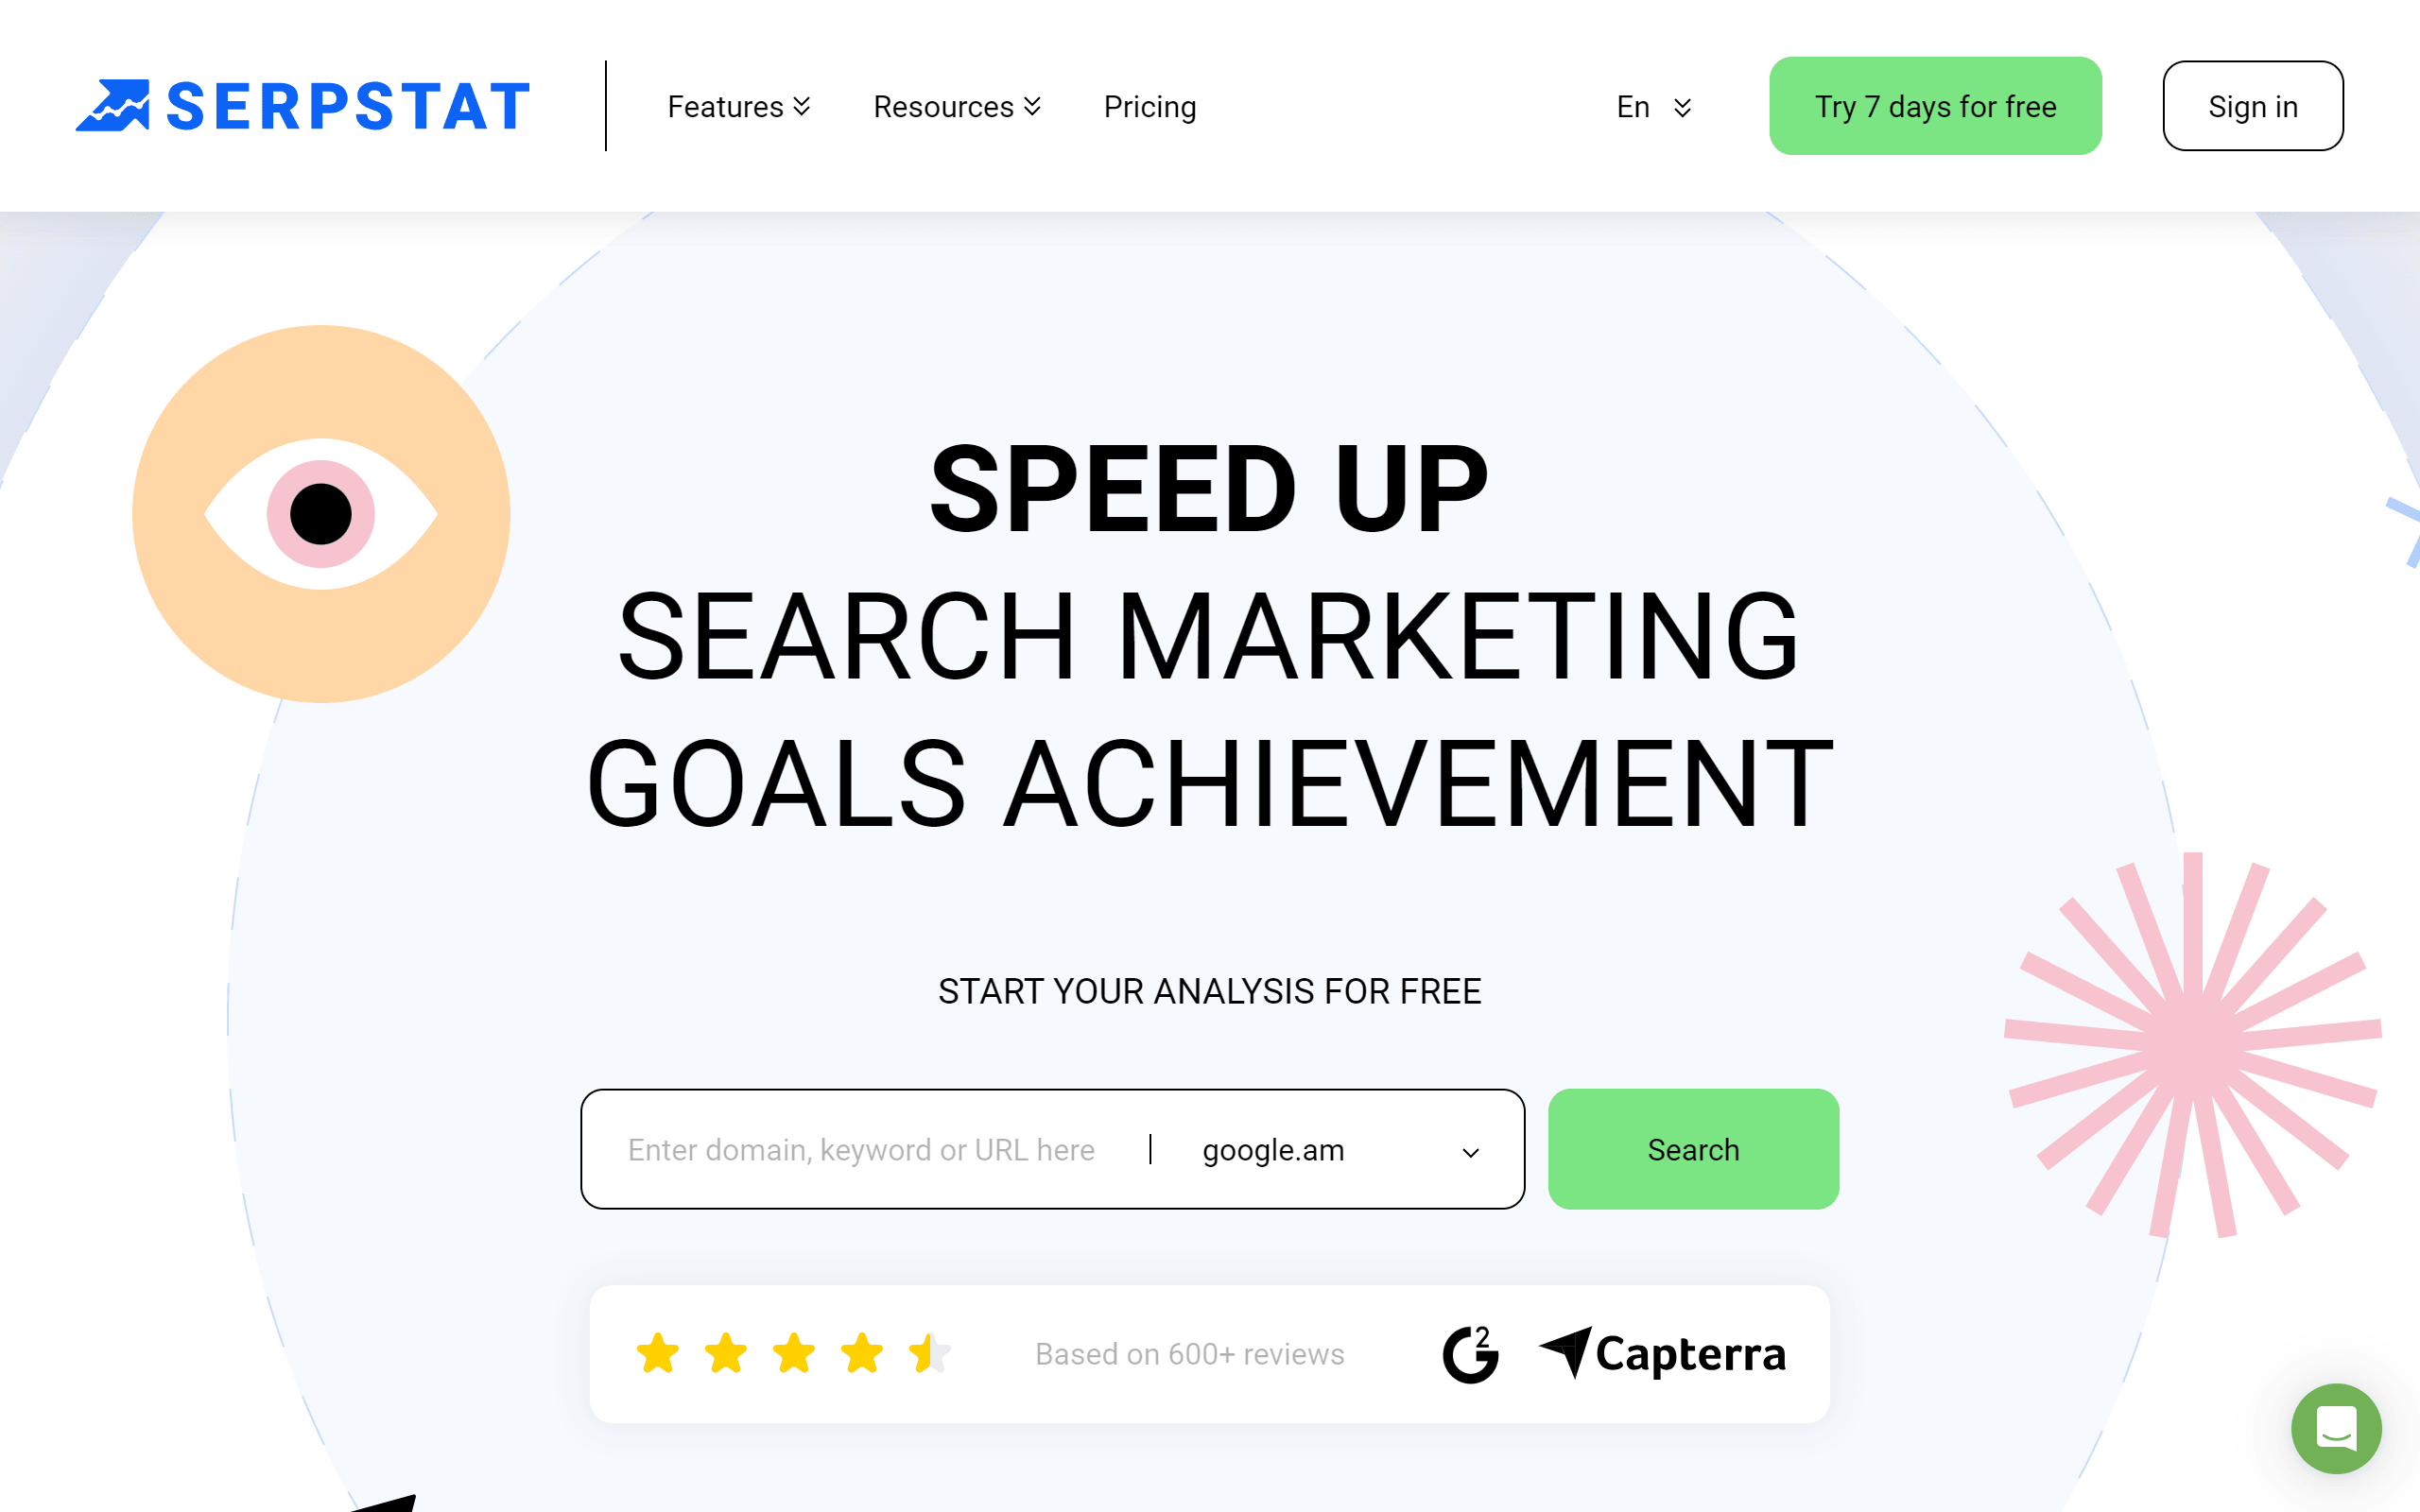This screenshot has width=2420, height=1512.
Task: Click the Try 7 days for free button
Action: coord(1936,106)
